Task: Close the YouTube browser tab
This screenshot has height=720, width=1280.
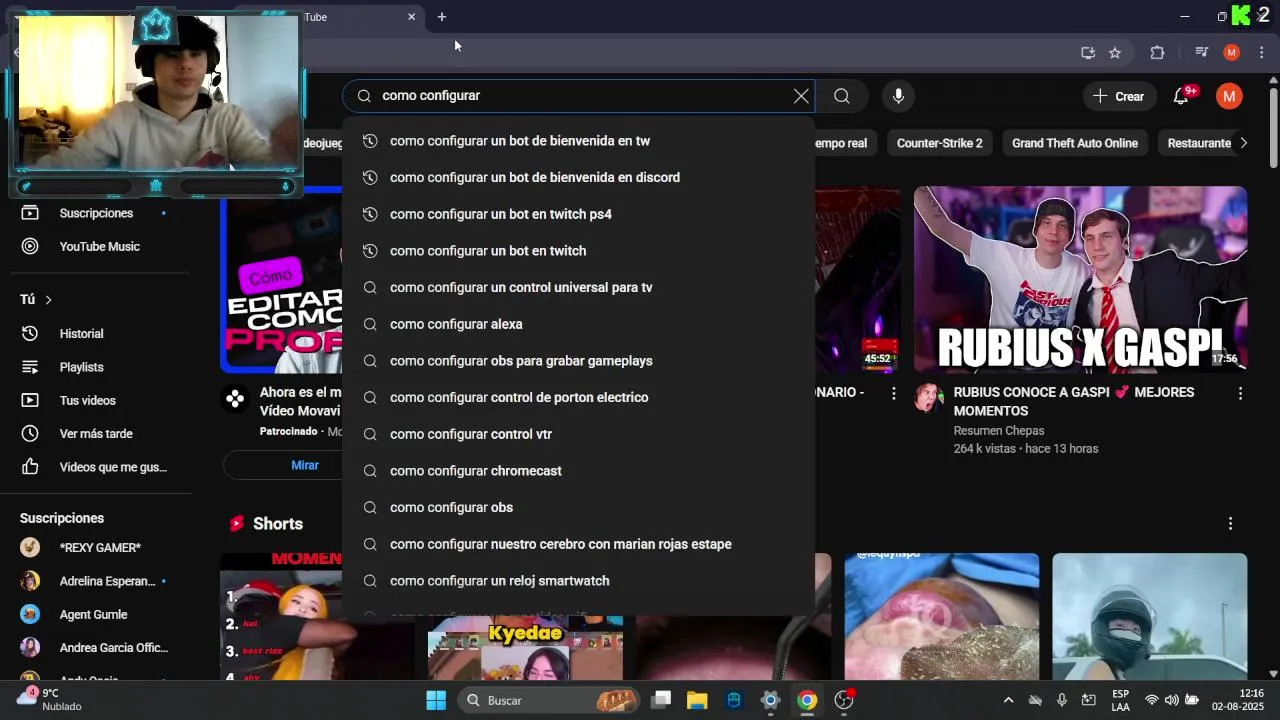Action: pyautogui.click(x=411, y=17)
